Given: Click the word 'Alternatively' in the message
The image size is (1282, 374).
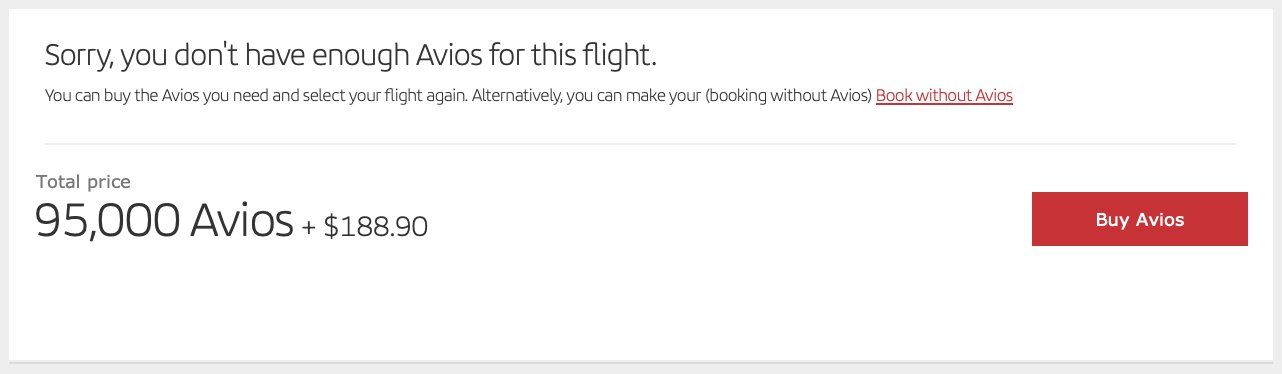Looking at the screenshot, I should click(x=517, y=96).
